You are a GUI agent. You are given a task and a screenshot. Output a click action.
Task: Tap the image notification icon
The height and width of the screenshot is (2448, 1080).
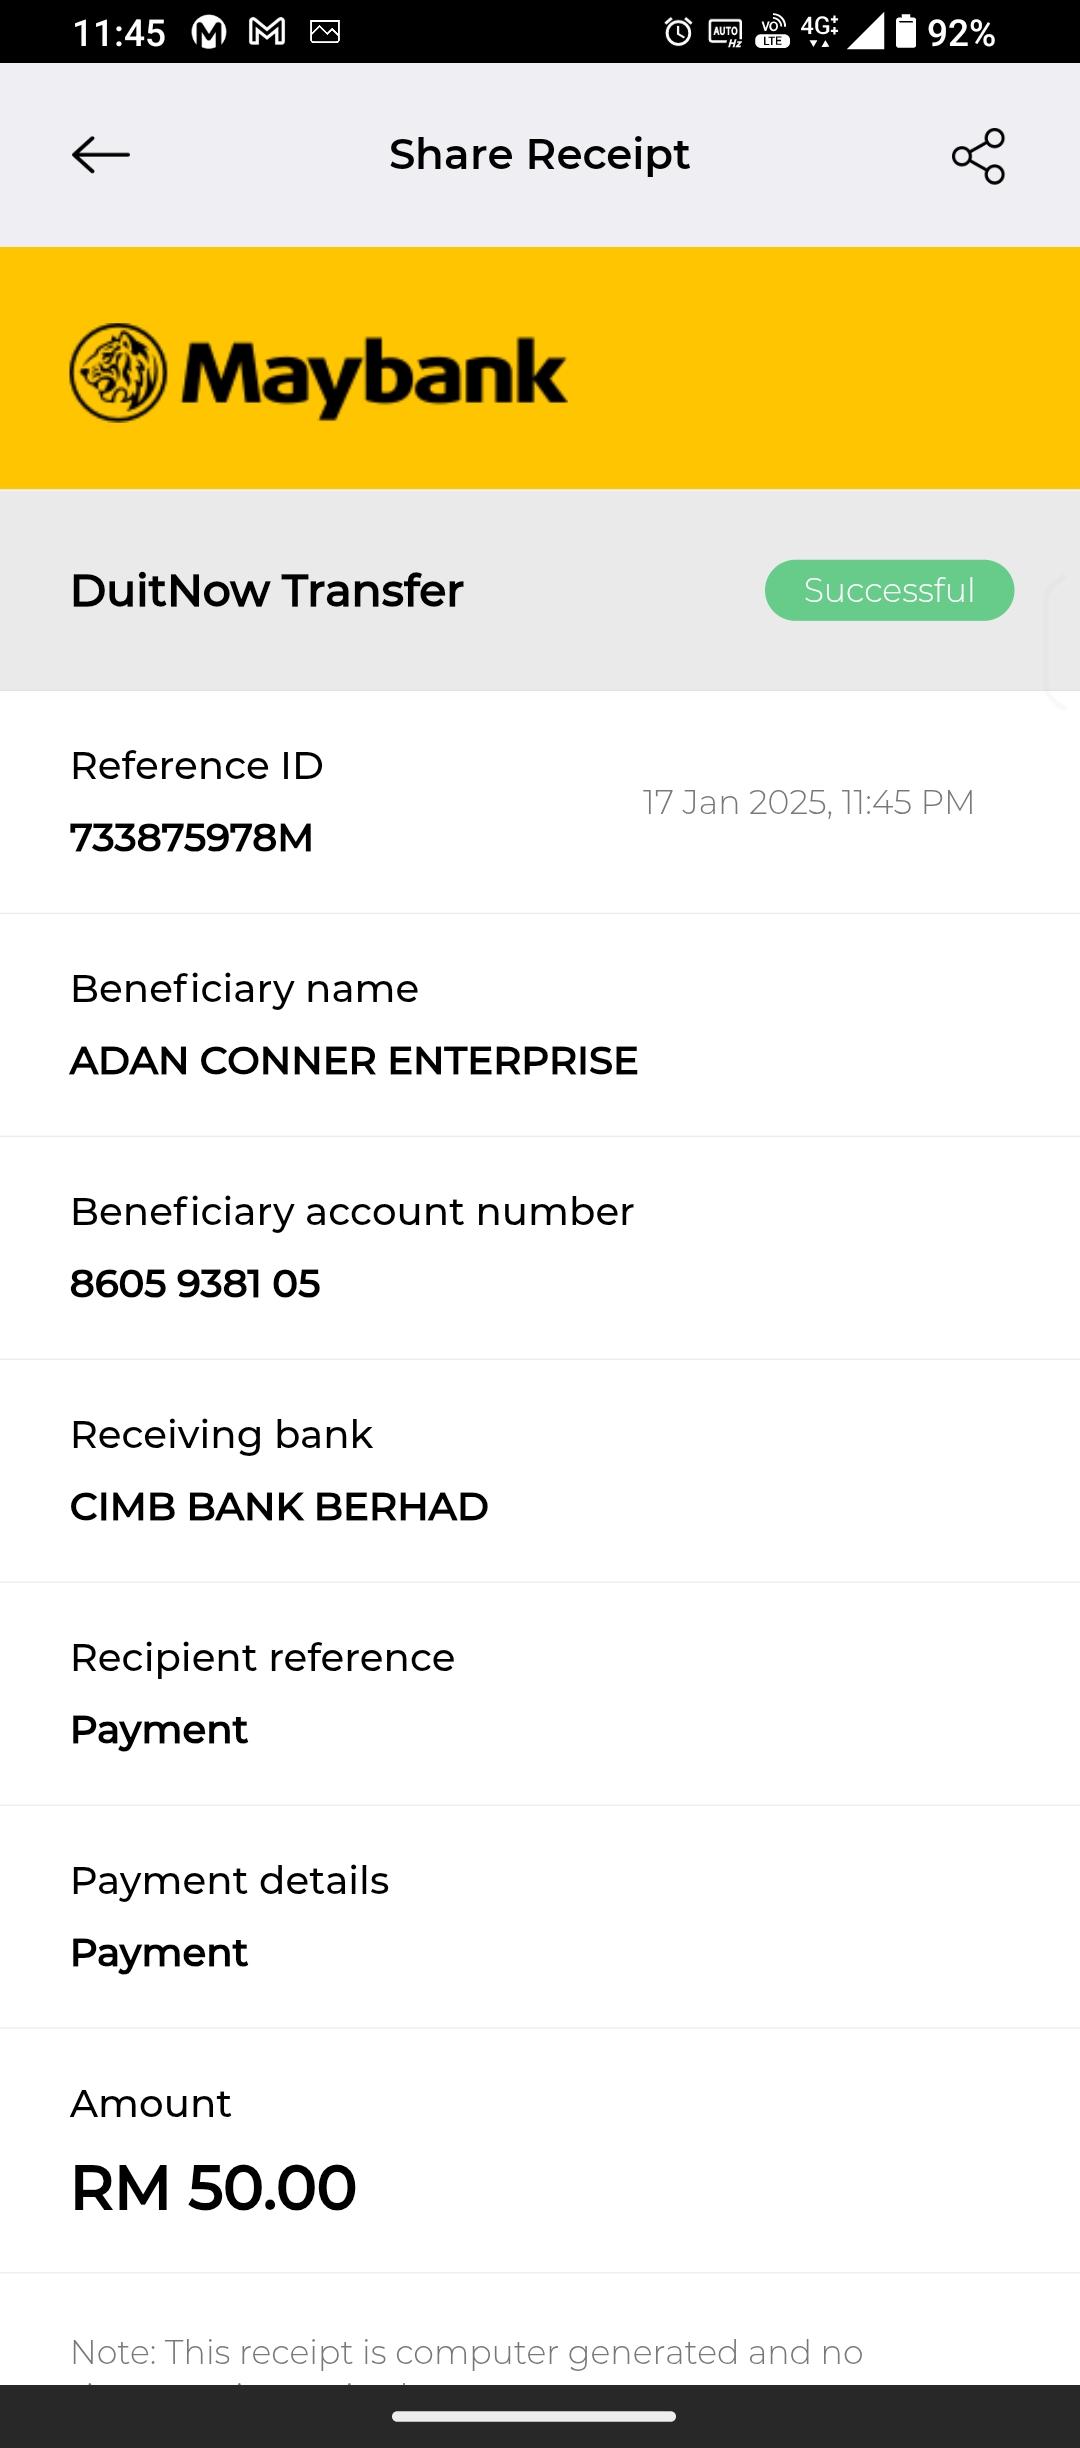[325, 32]
